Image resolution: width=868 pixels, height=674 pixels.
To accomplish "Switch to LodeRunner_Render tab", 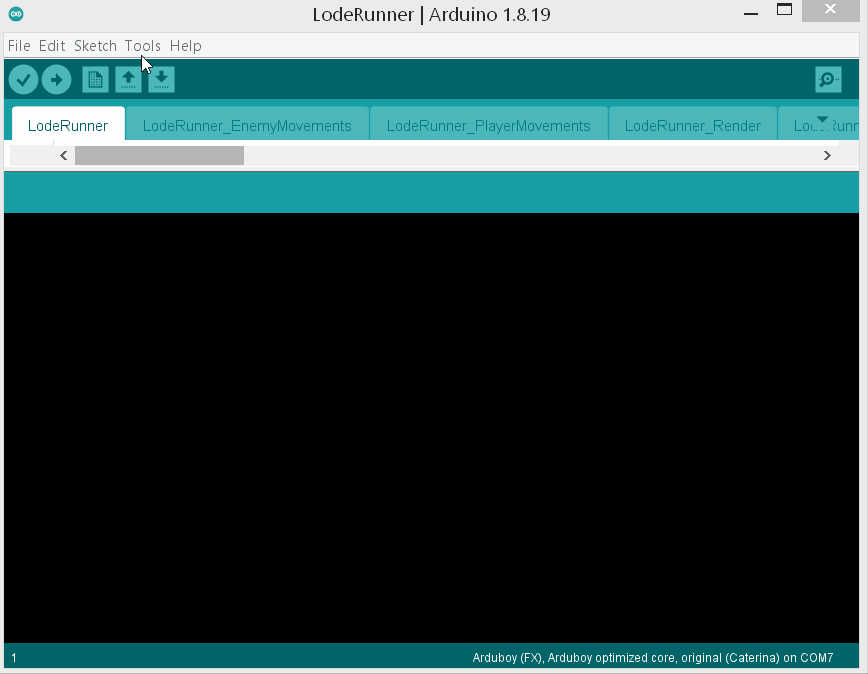I will coord(693,126).
